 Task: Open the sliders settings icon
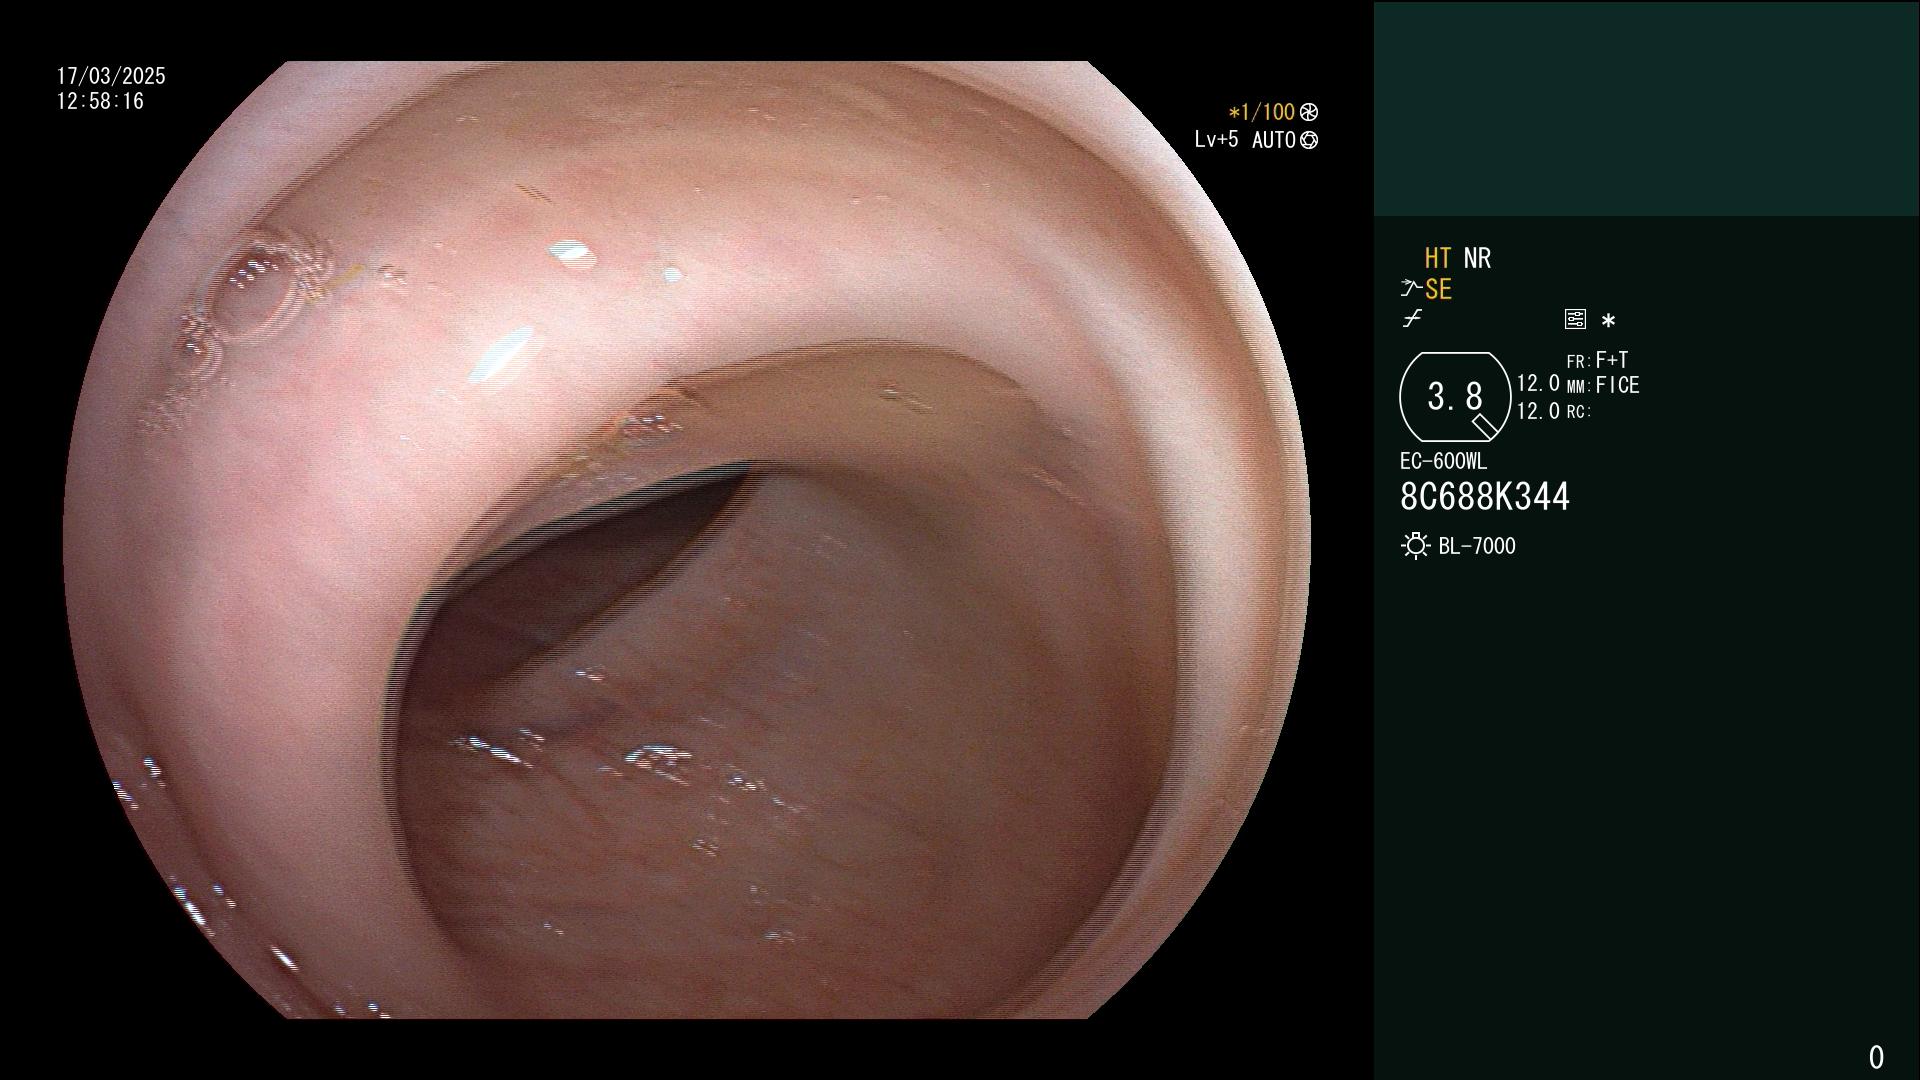tap(1575, 319)
